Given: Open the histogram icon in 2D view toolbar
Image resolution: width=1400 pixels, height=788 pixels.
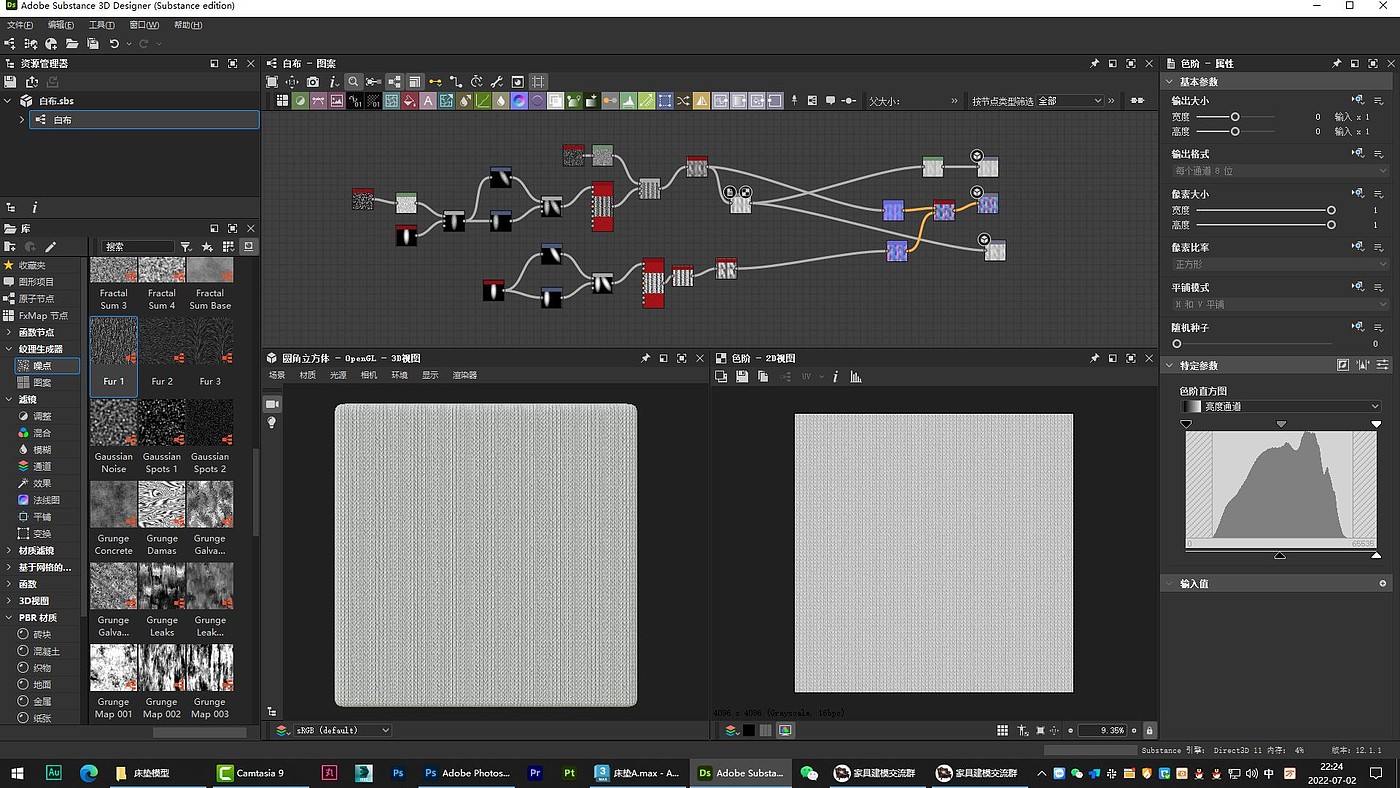Looking at the screenshot, I should [856, 377].
